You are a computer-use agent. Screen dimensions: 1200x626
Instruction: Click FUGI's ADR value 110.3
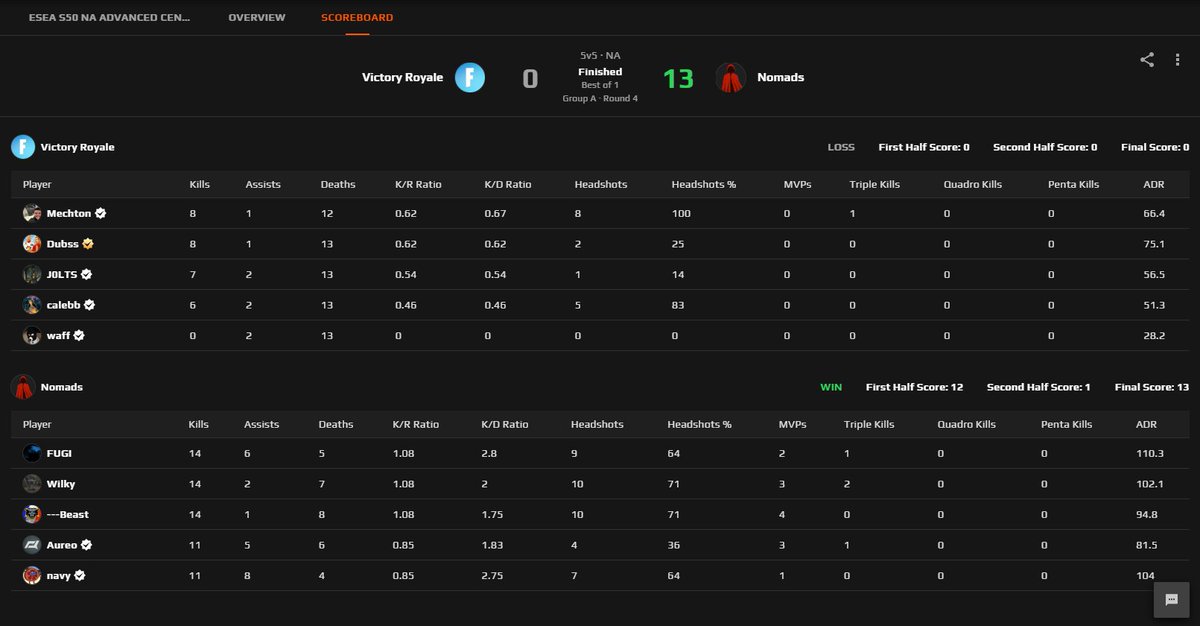coord(1150,453)
